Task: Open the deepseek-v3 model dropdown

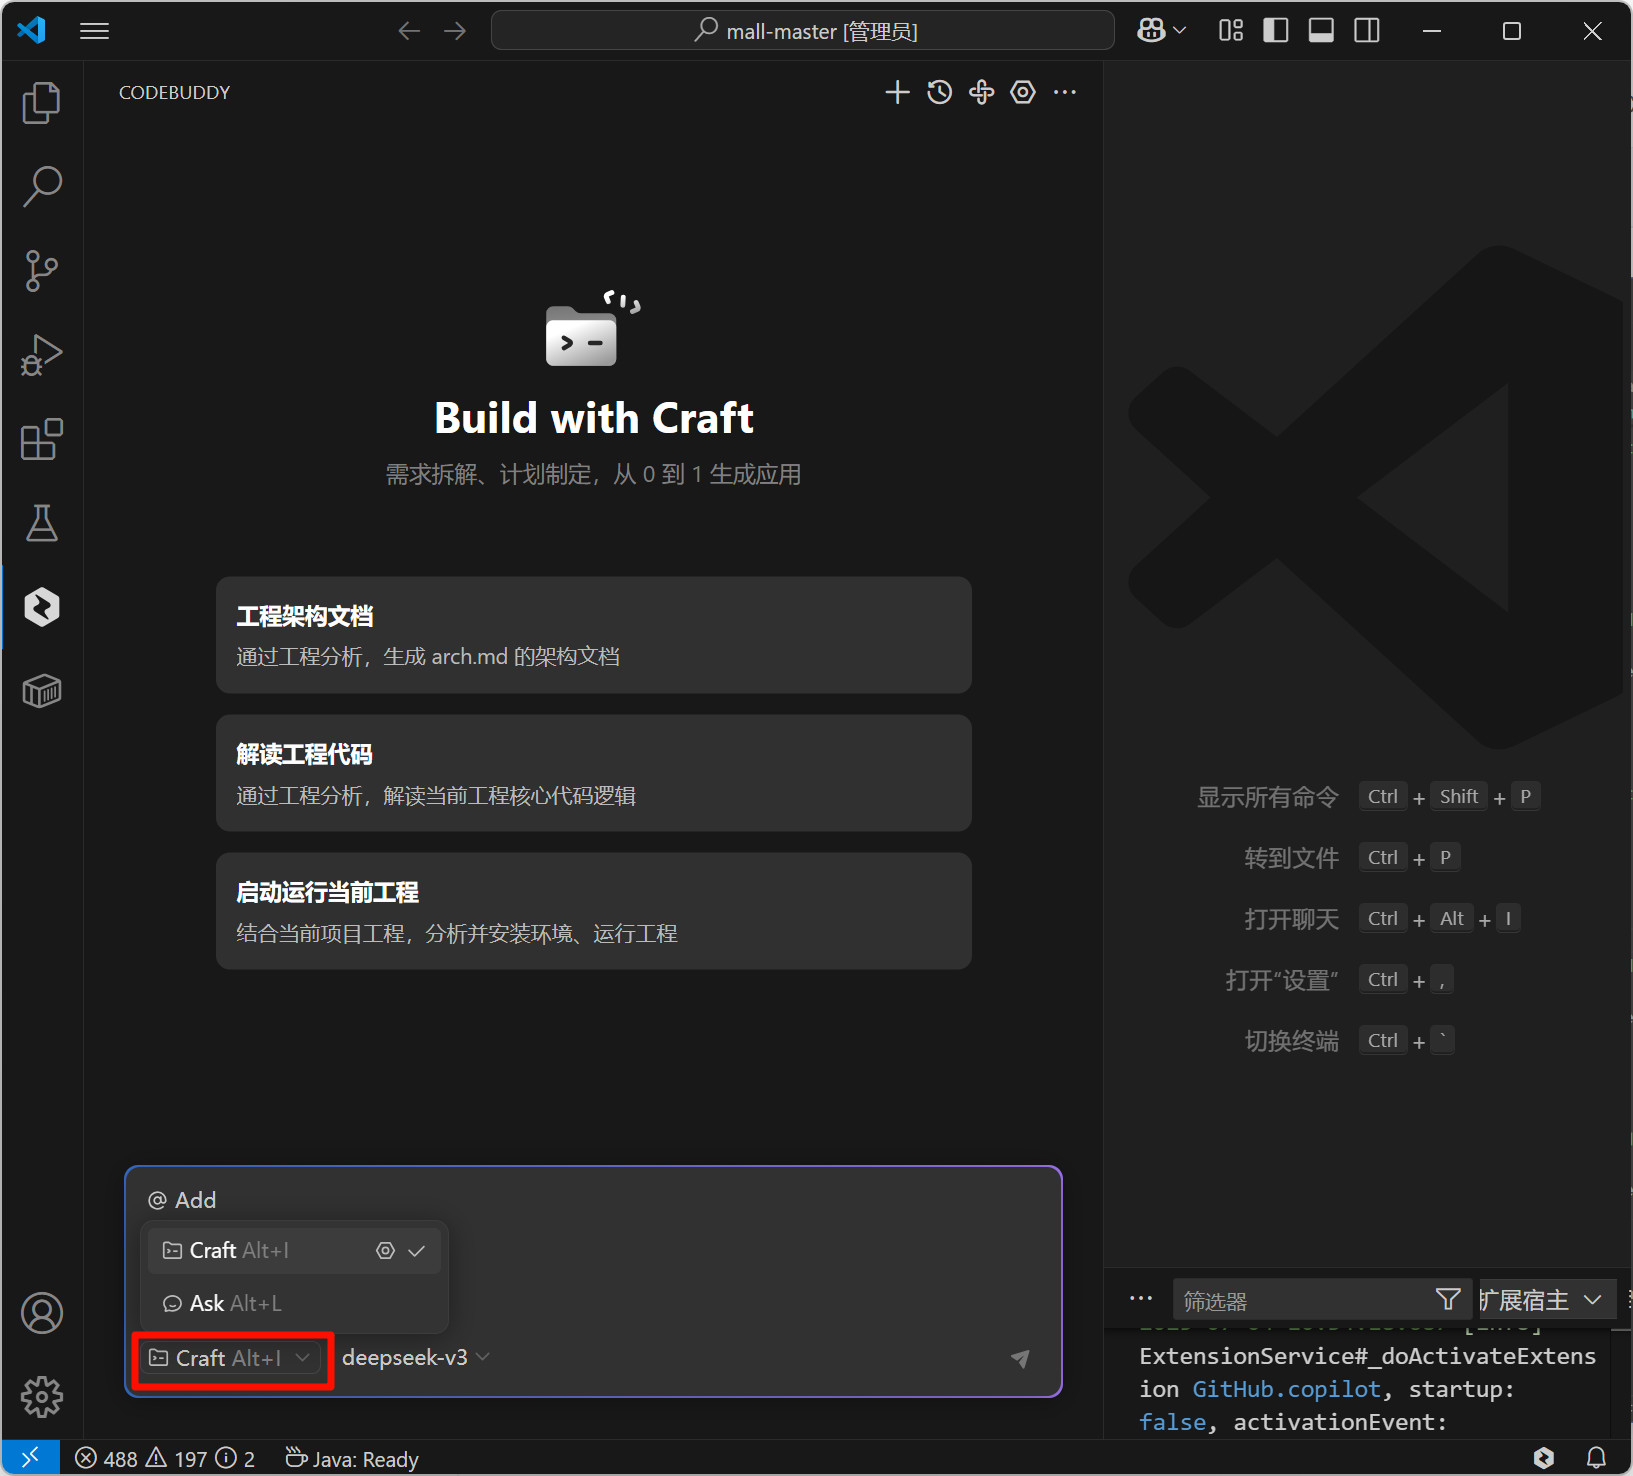Action: pos(415,1357)
